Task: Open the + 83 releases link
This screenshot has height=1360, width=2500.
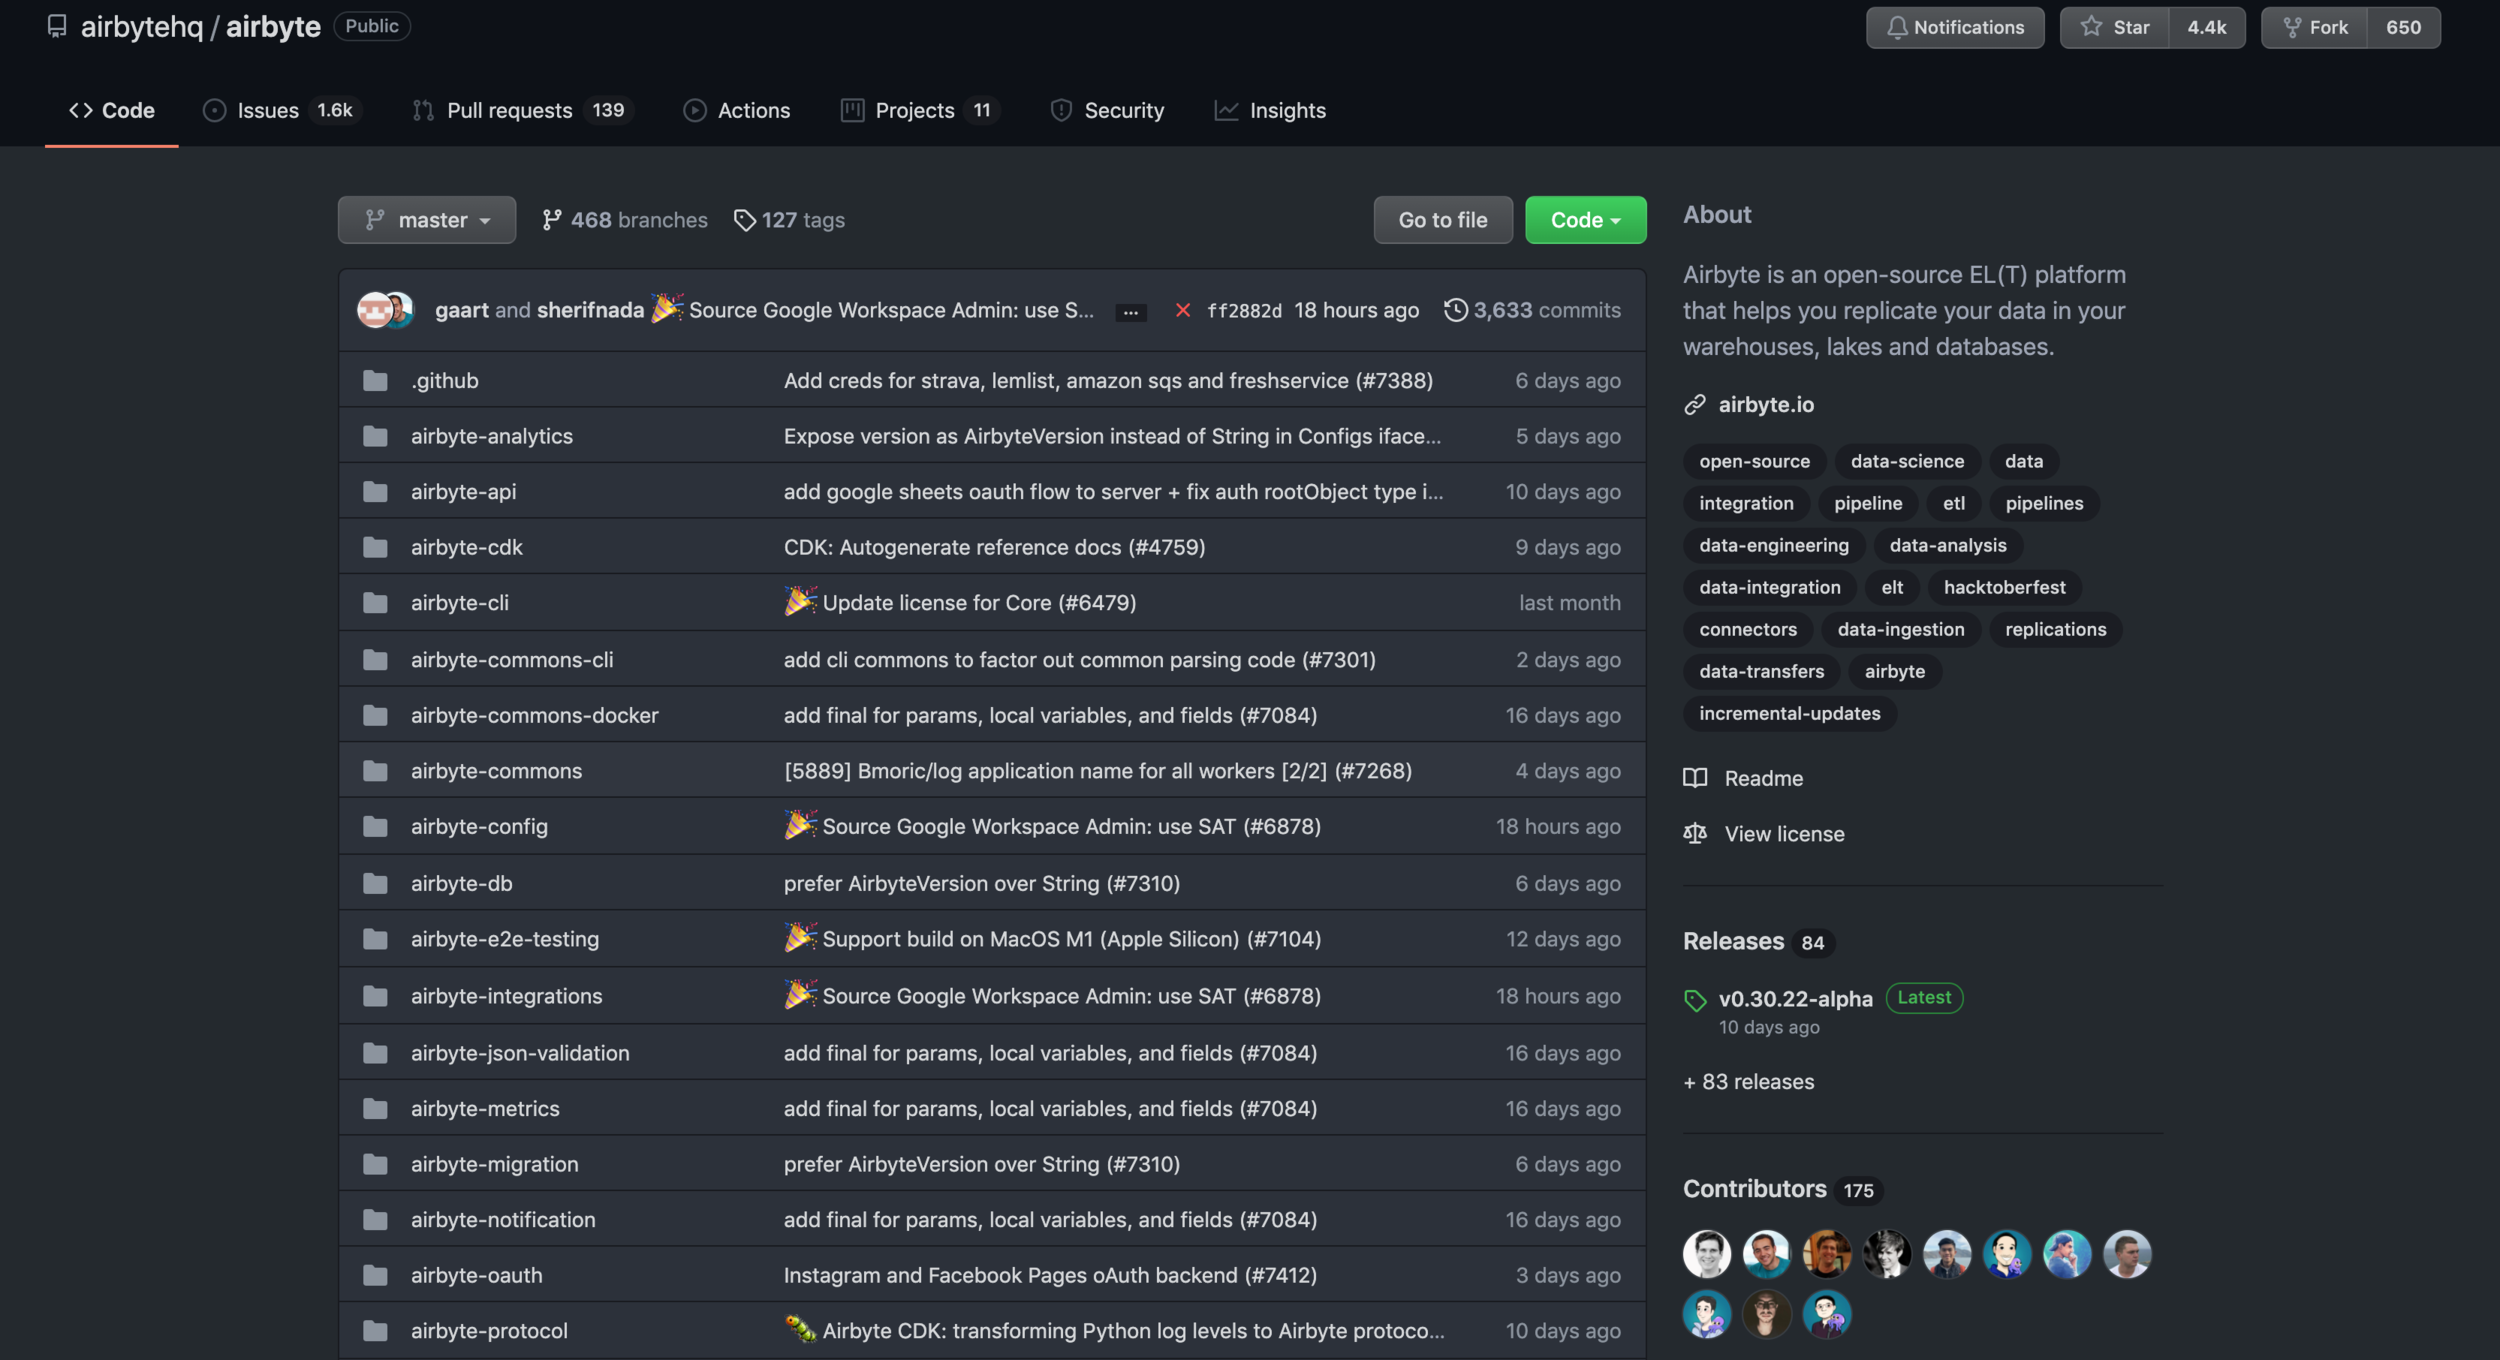Action: [1748, 1082]
